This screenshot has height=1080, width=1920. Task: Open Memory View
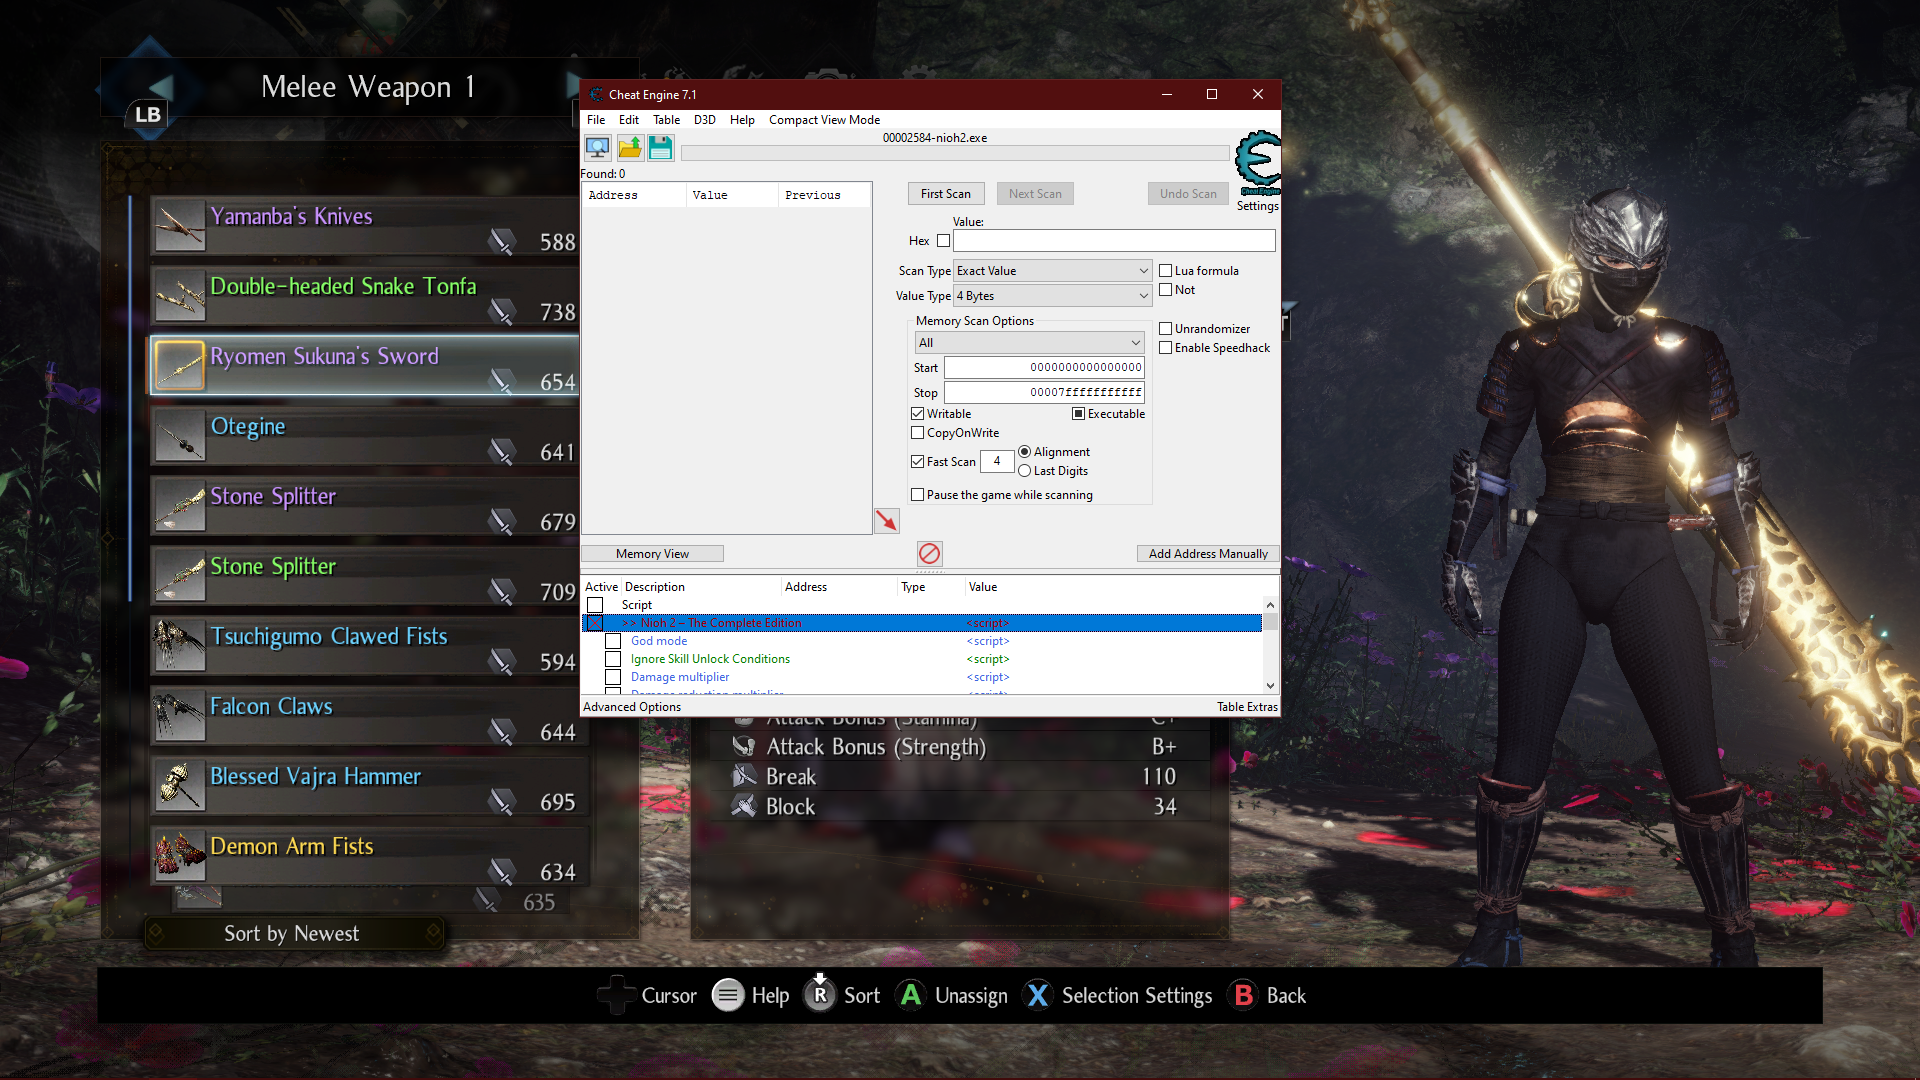[652, 554]
